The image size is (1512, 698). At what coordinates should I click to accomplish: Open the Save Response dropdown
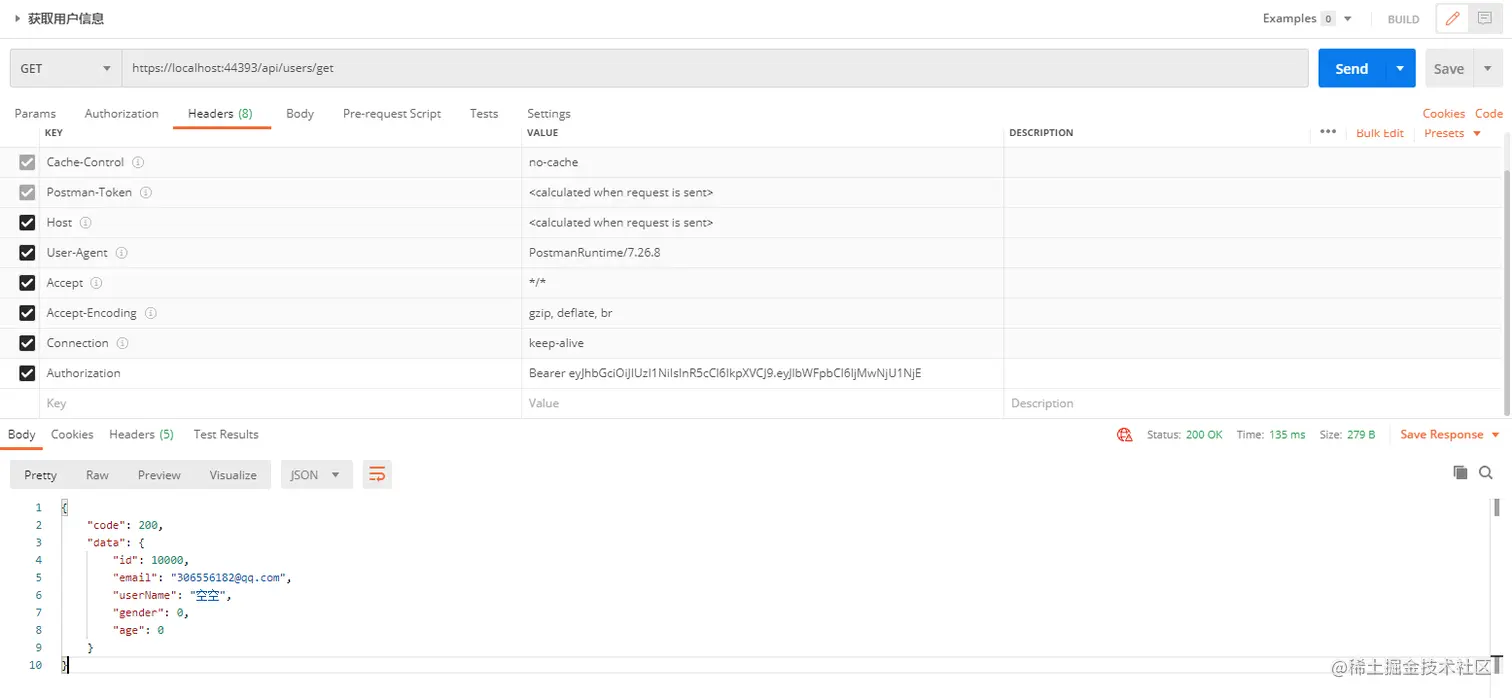(1450, 435)
